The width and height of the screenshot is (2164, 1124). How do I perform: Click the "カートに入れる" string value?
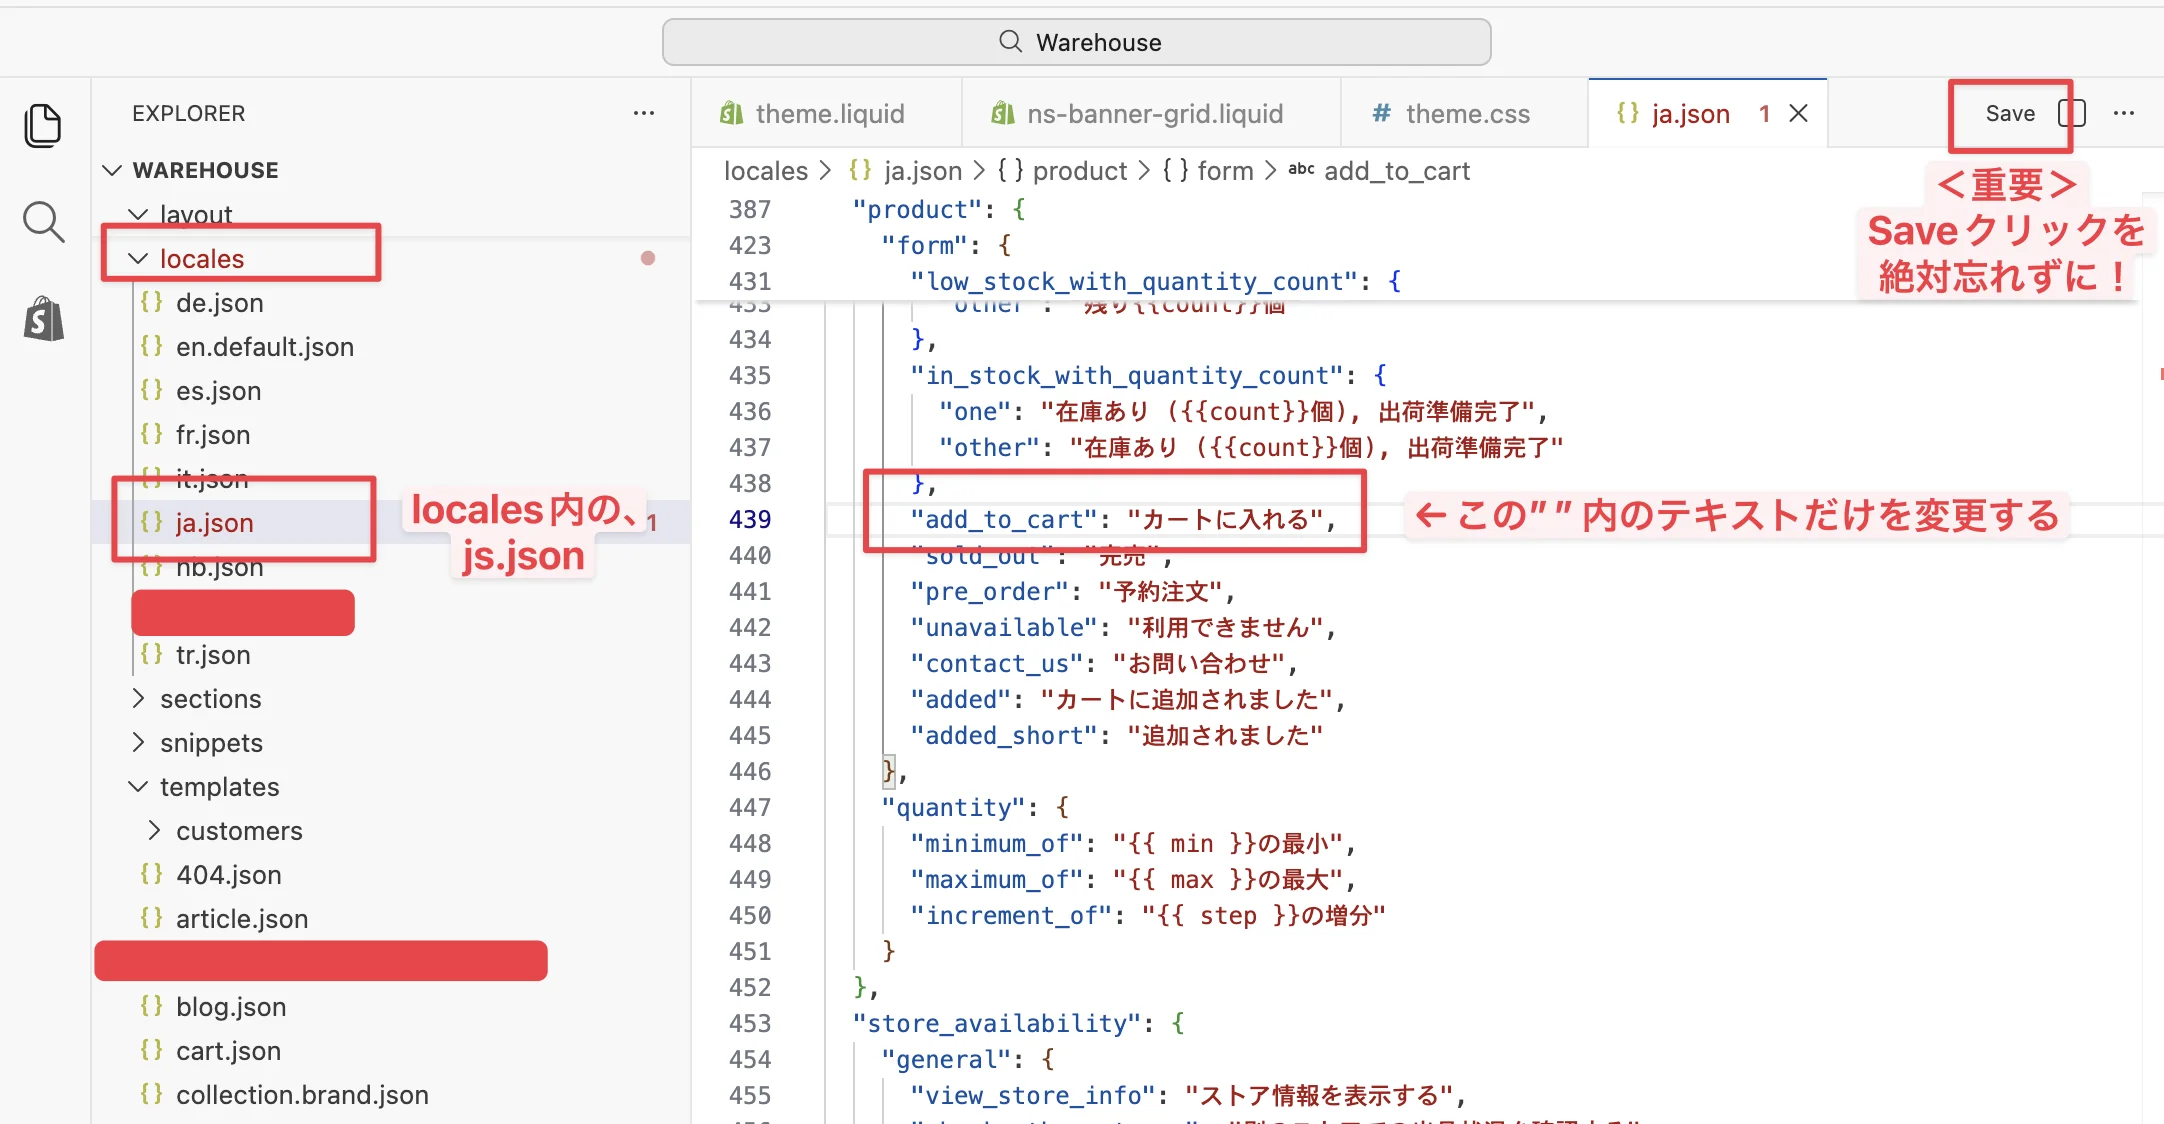pyautogui.click(x=1225, y=519)
